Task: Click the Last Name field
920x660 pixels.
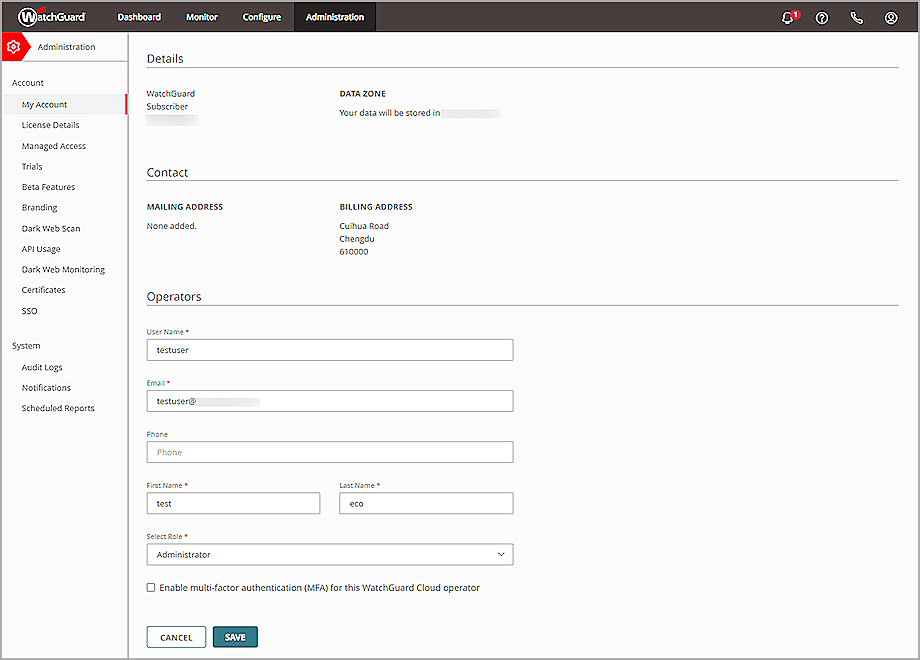Action: (426, 503)
